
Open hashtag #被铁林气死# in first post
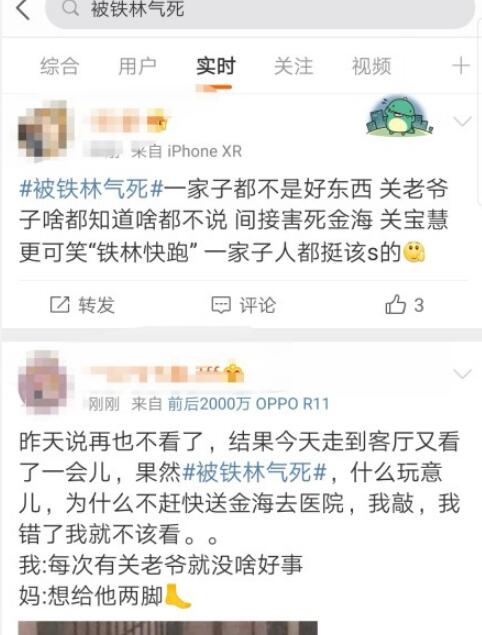click(91, 189)
